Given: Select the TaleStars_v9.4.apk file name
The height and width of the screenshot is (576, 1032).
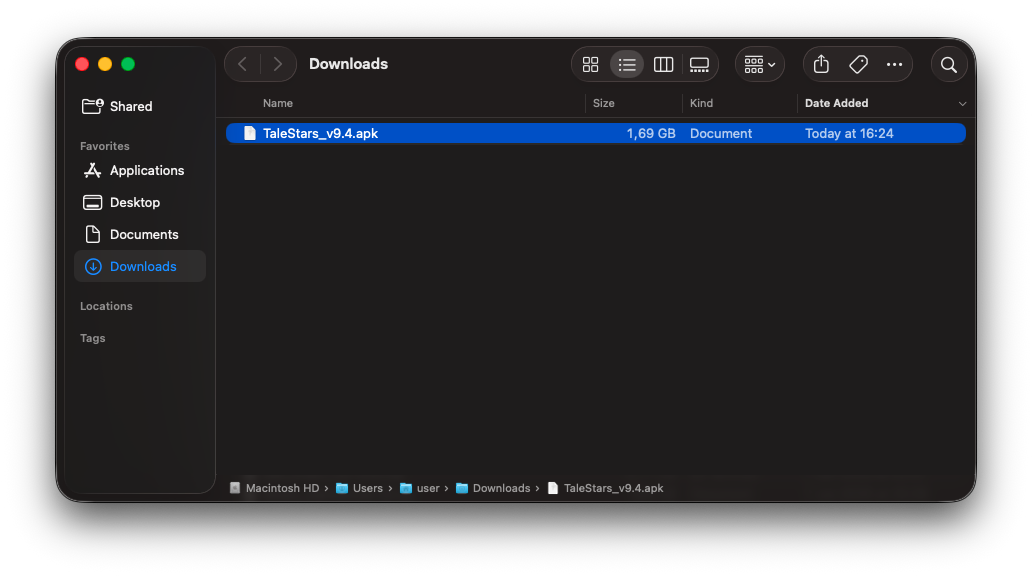Looking at the screenshot, I should pyautogui.click(x=320, y=134).
